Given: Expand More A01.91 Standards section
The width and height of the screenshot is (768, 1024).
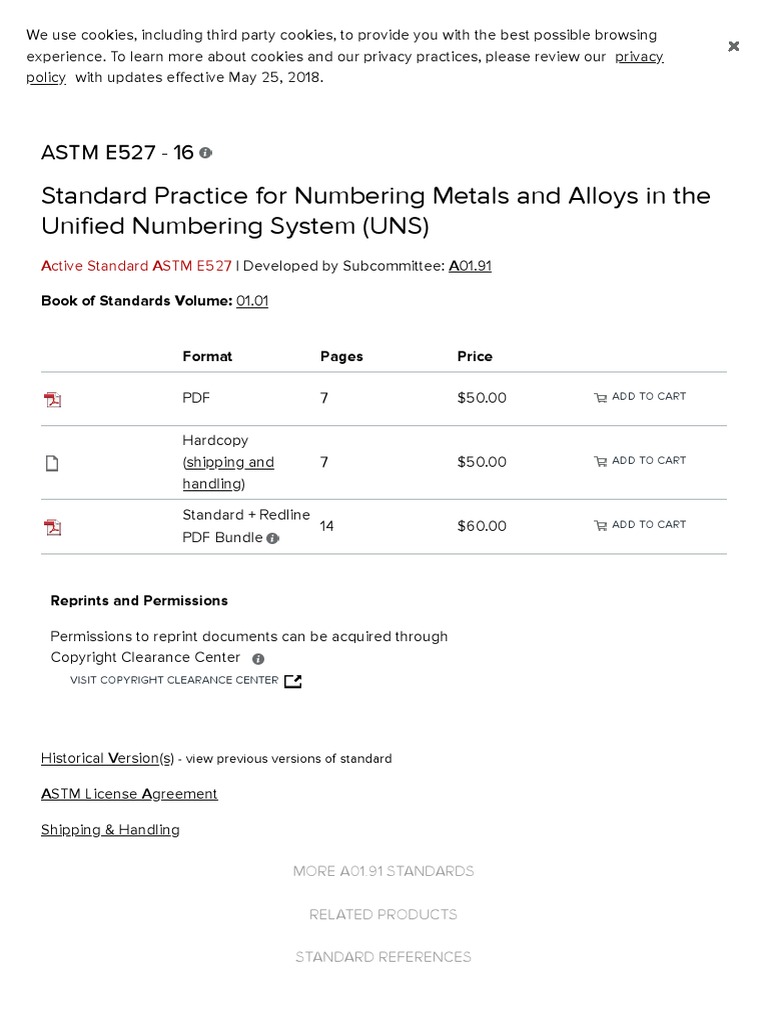Looking at the screenshot, I should point(383,871).
